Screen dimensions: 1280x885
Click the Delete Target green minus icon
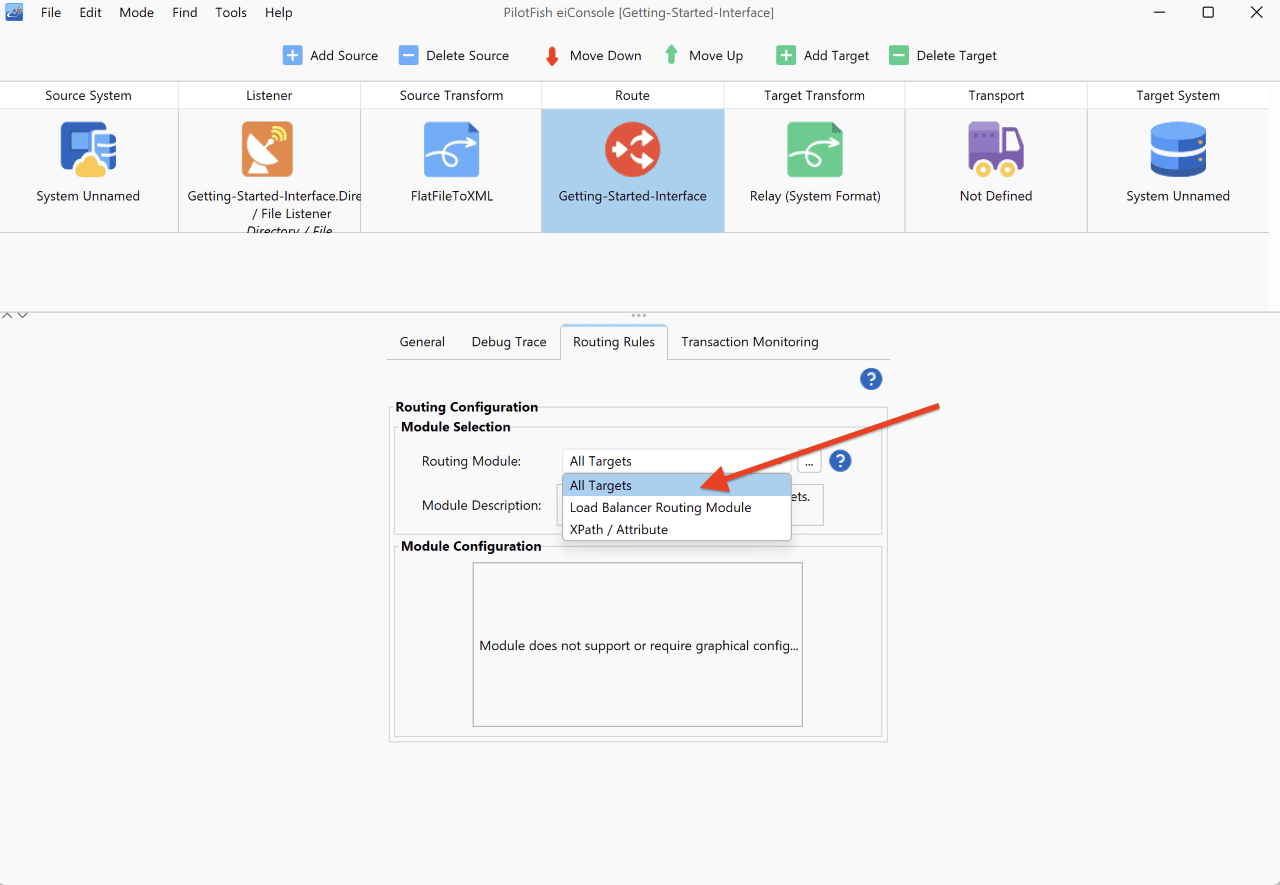pyautogui.click(x=899, y=55)
